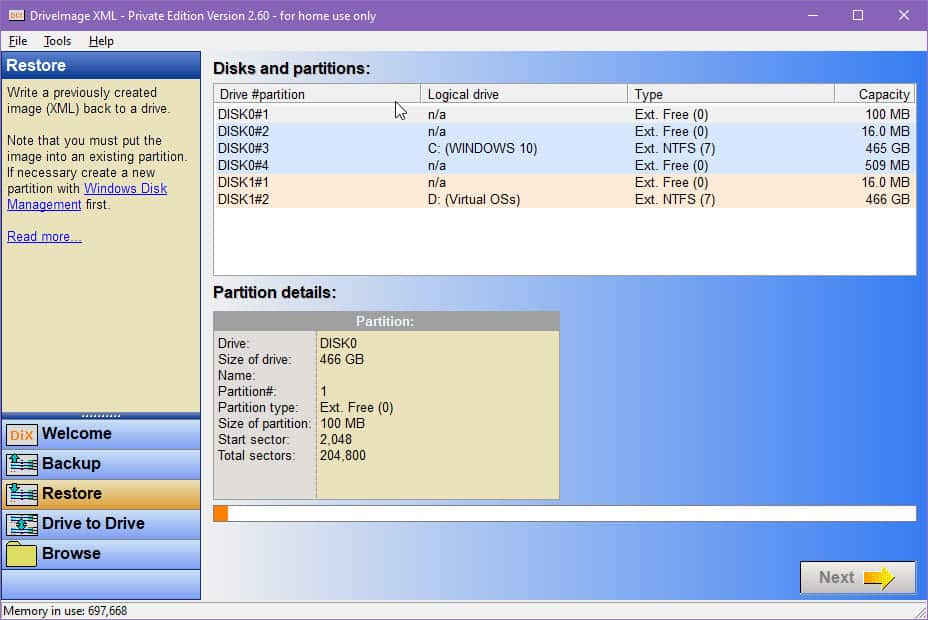Sort by Logical drive column header

tap(524, 94)
